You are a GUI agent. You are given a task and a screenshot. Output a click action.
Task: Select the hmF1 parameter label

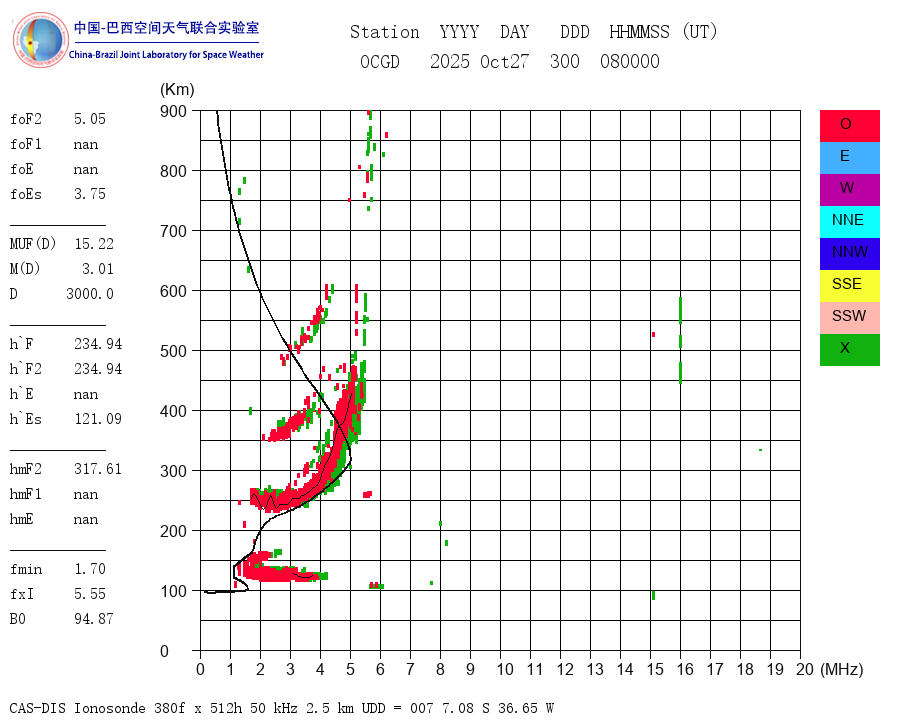click(26, 494)
